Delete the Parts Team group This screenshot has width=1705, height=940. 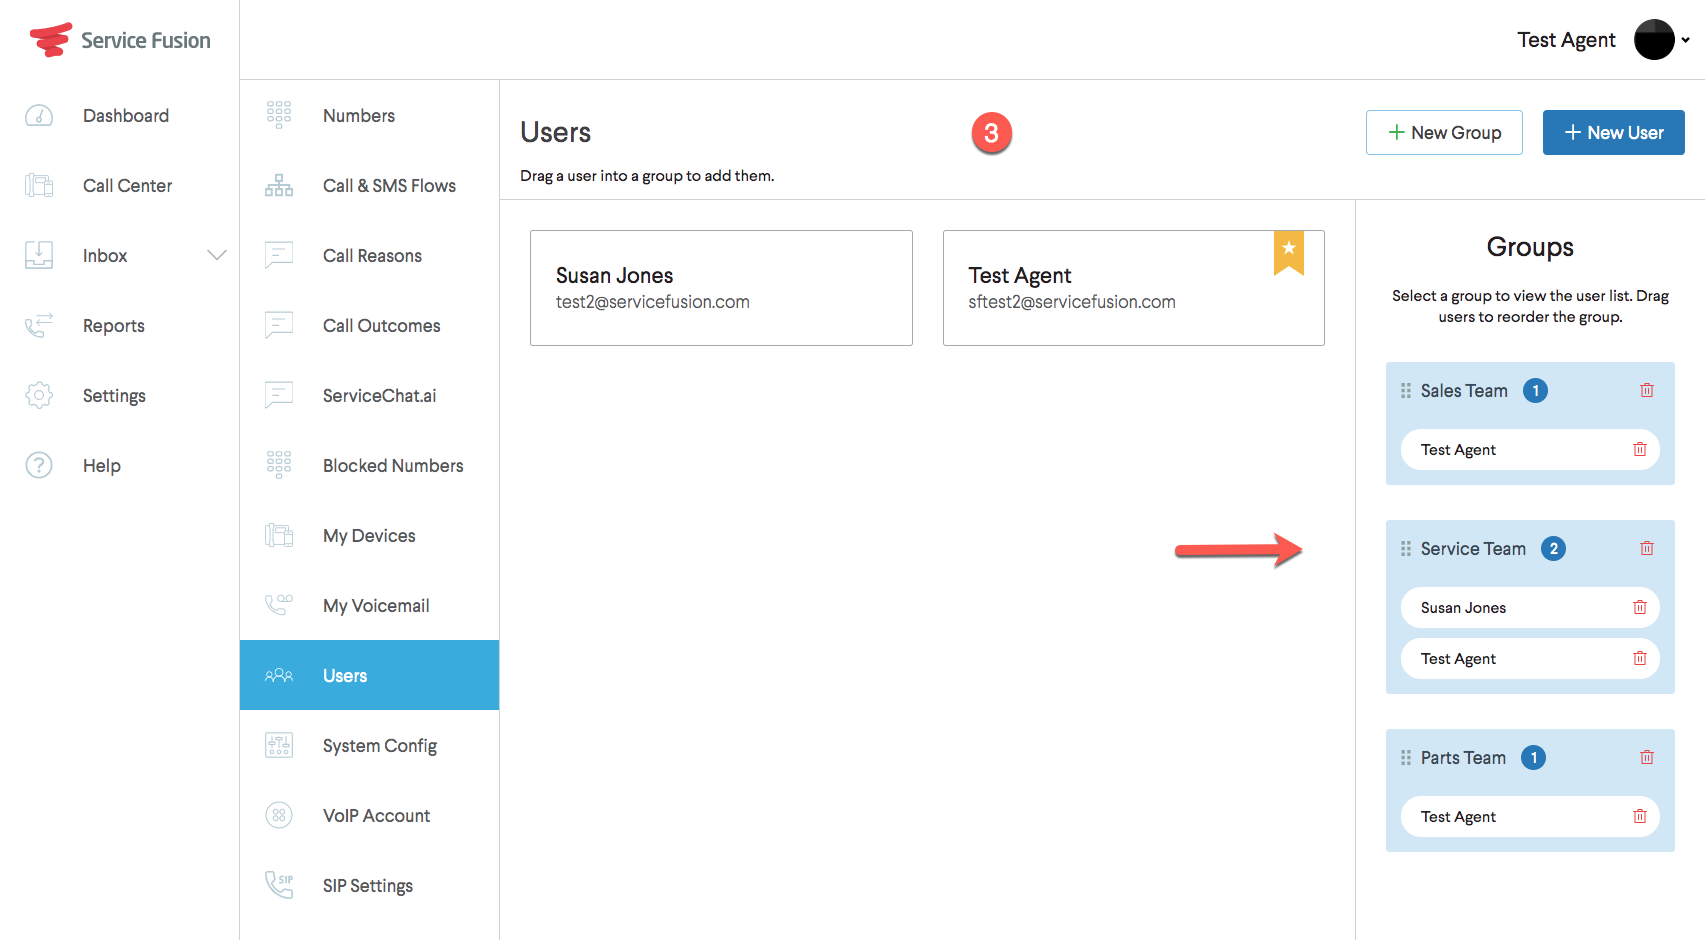(x=1647, y=757)
